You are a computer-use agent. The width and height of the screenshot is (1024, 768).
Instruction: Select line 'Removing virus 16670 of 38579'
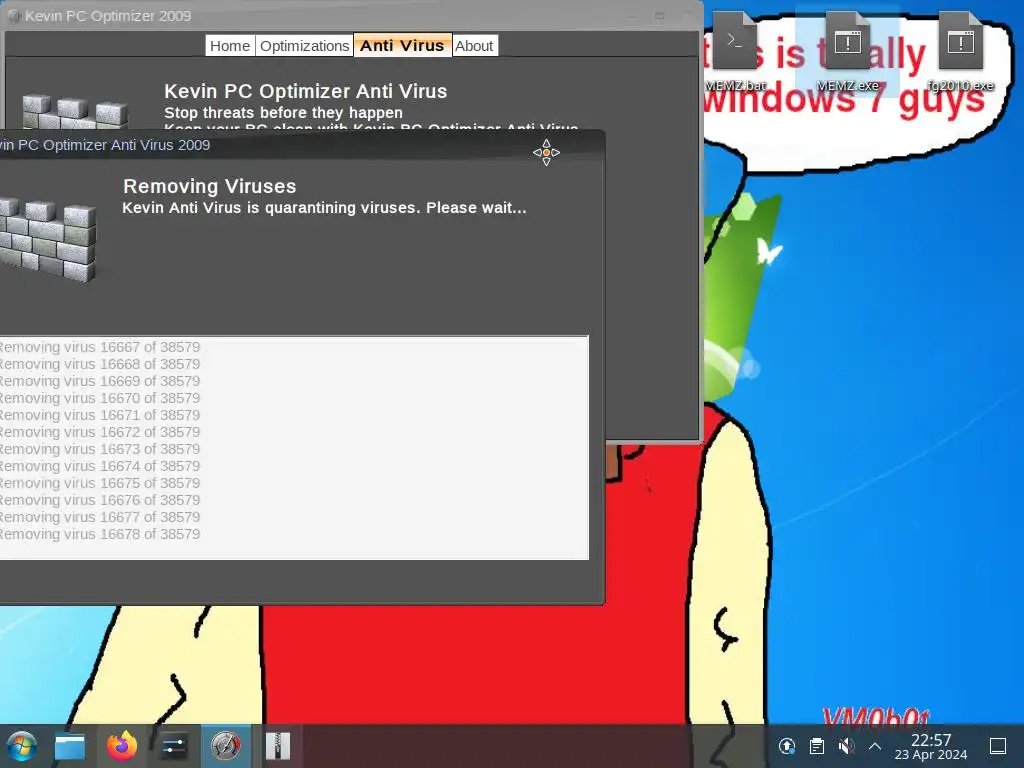99,398
